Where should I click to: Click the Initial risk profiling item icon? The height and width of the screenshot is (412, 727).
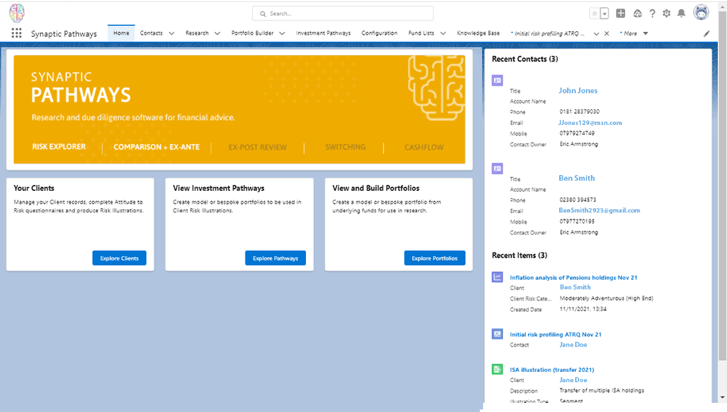click(497, 334)
